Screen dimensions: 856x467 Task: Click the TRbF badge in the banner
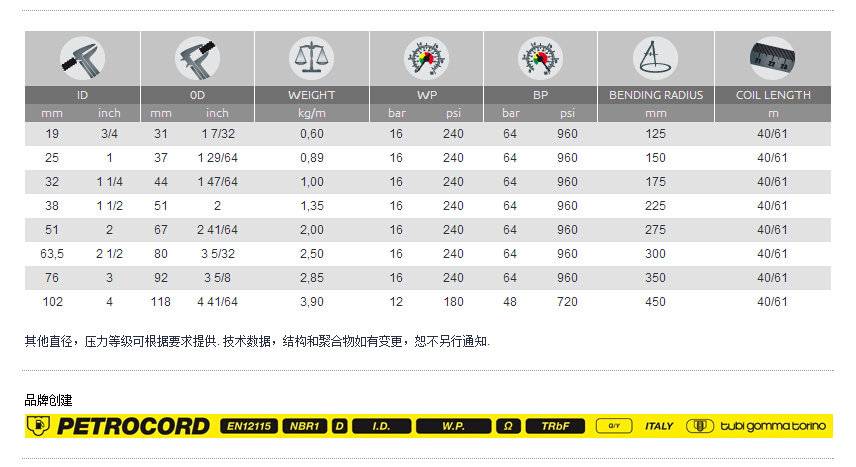pyautogui.click(x=555, y=426)
